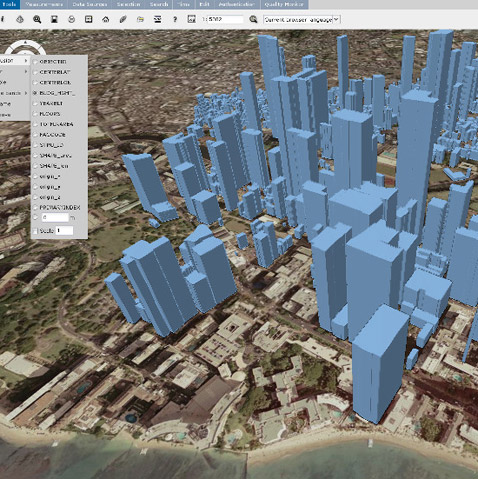Click the stacked layers toolbar icon

tap(158, 19)
